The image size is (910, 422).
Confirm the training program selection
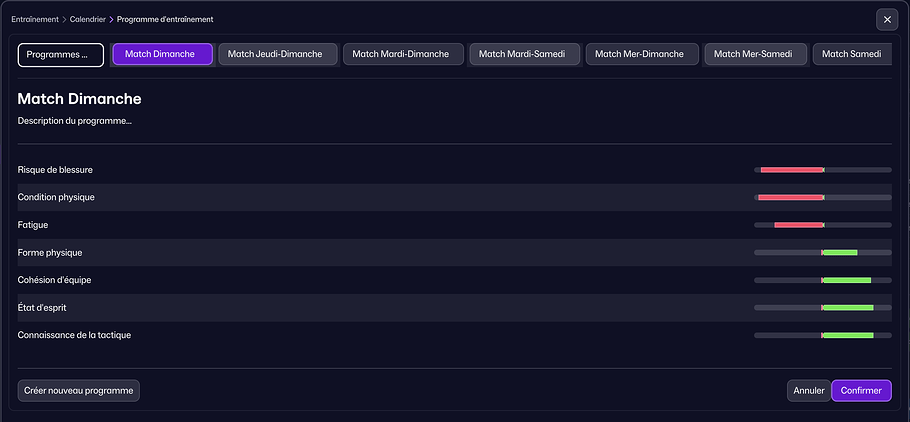861,390
